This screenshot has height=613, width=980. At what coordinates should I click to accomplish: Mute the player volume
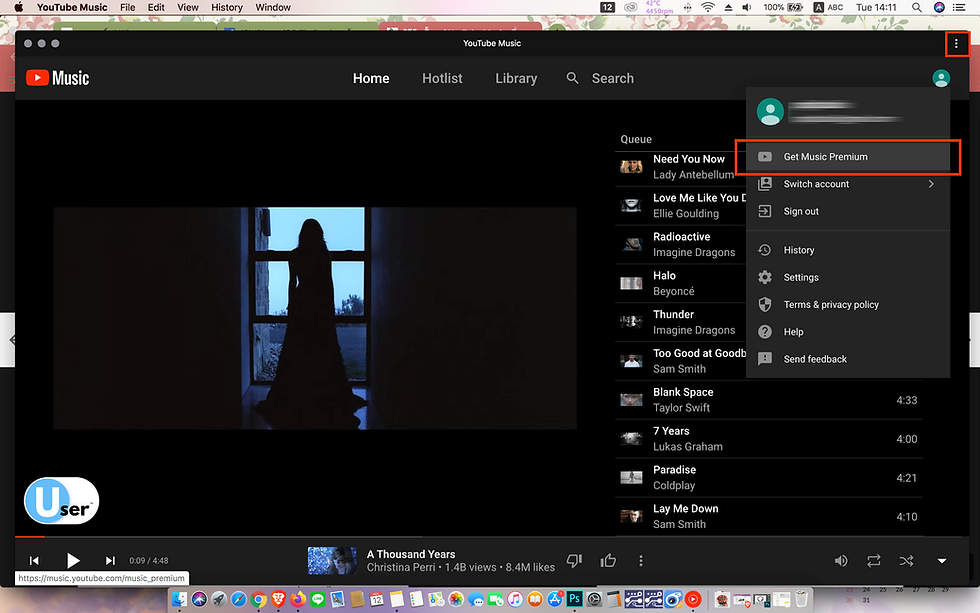(x=841, y=561)
